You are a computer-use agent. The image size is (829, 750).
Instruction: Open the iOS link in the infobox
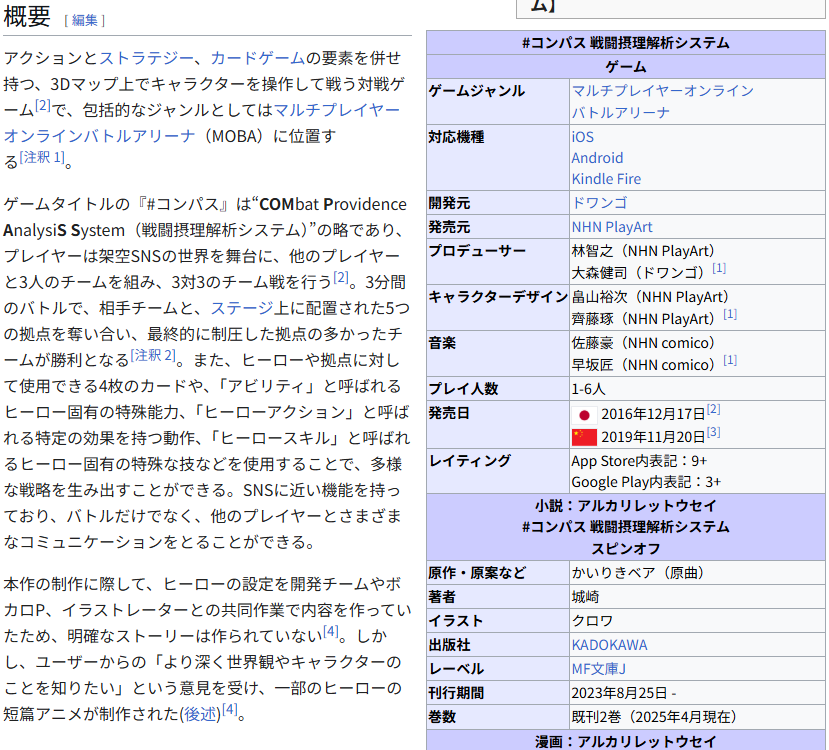click(583, 137)
